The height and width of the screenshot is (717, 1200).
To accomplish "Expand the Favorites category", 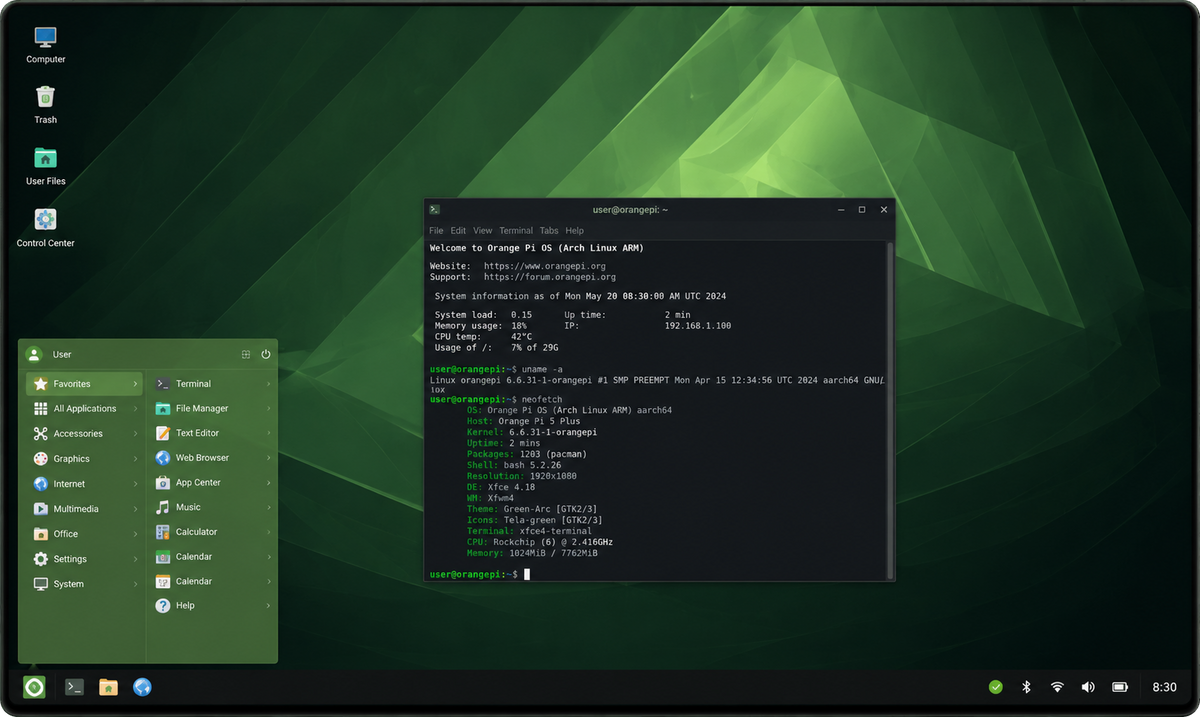I will (85, 384).
